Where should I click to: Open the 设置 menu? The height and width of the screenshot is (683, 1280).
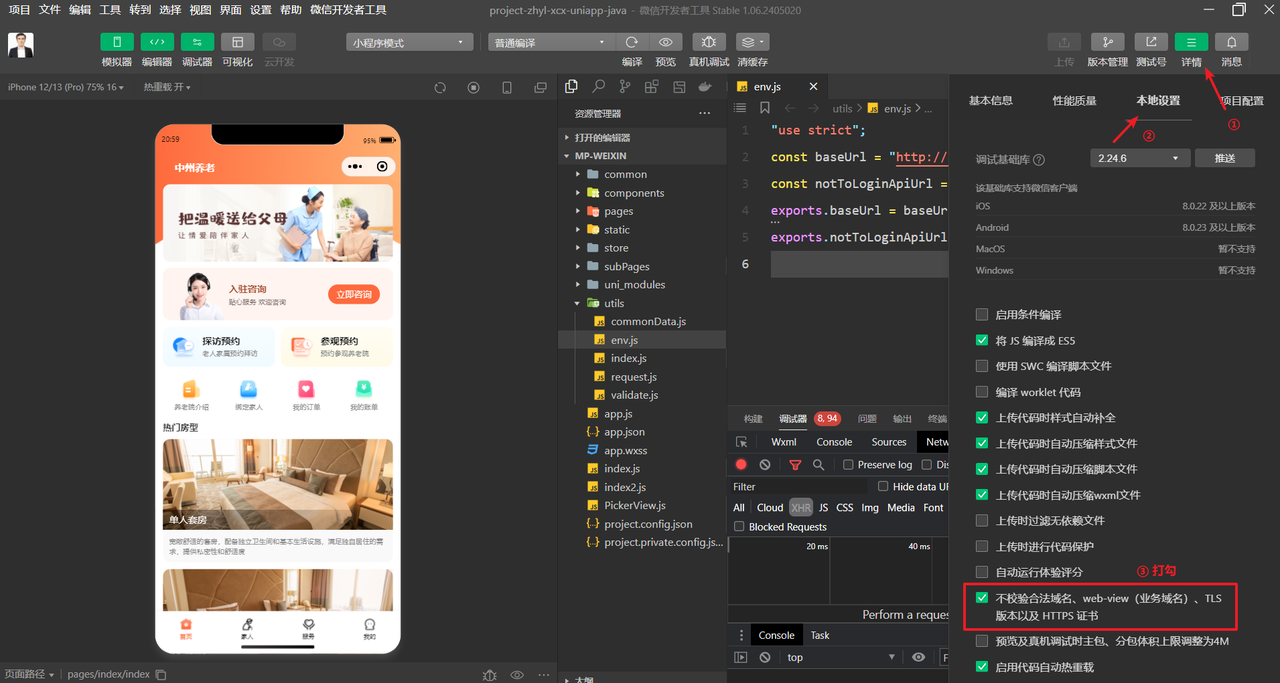coord(261,10)
